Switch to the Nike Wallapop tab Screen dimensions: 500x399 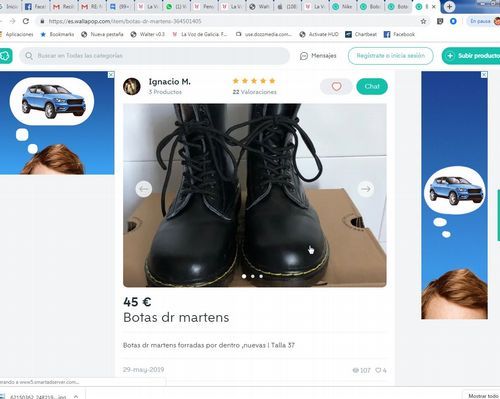tap(343, 6)
